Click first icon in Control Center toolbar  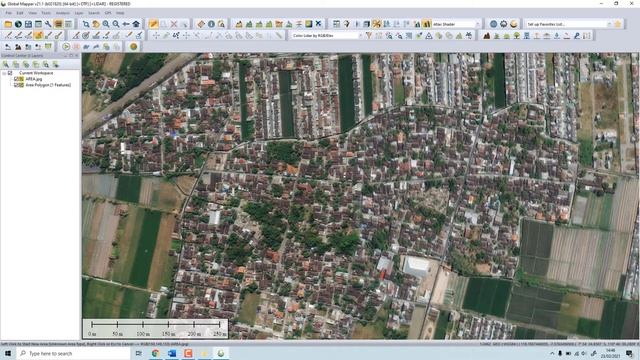point(6,64)
